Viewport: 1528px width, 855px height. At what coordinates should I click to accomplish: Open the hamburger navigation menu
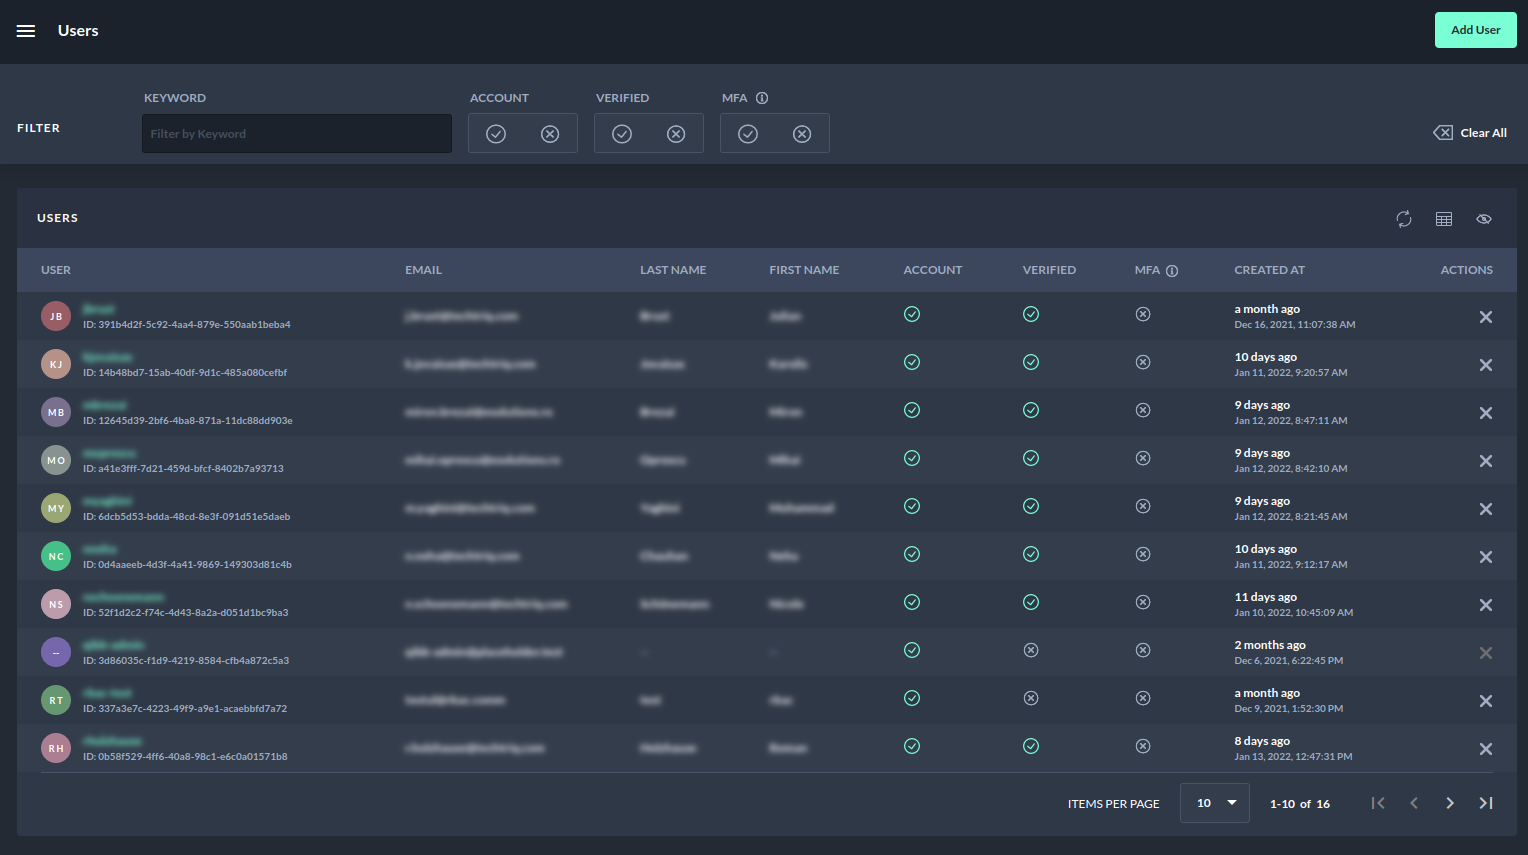pos(26,31)
